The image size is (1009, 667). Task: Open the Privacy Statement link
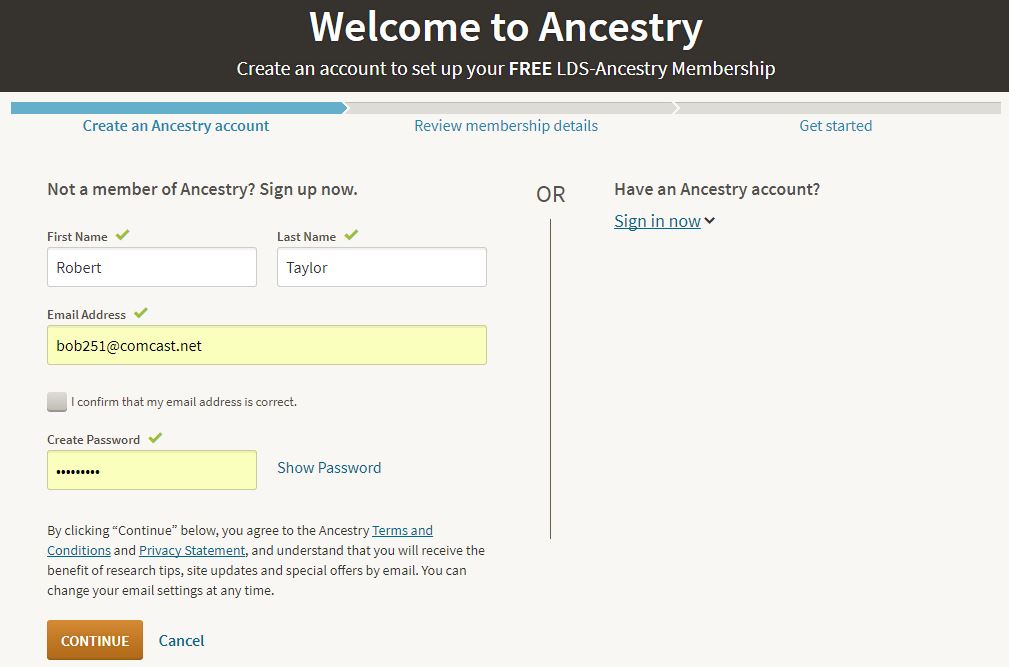coord(192,550)
